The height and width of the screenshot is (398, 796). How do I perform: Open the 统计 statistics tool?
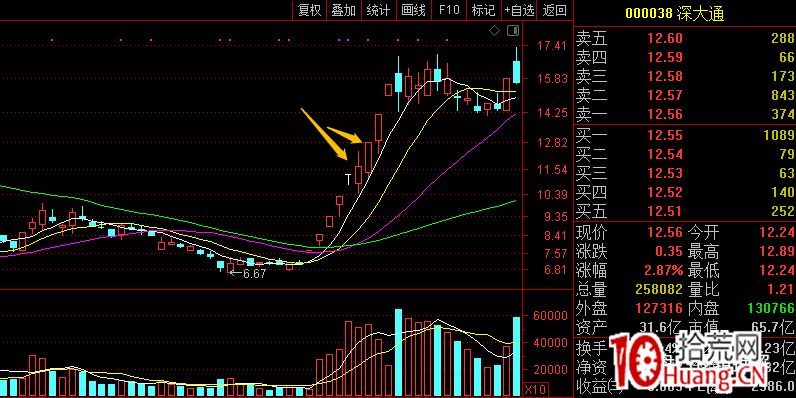point(378,10)
